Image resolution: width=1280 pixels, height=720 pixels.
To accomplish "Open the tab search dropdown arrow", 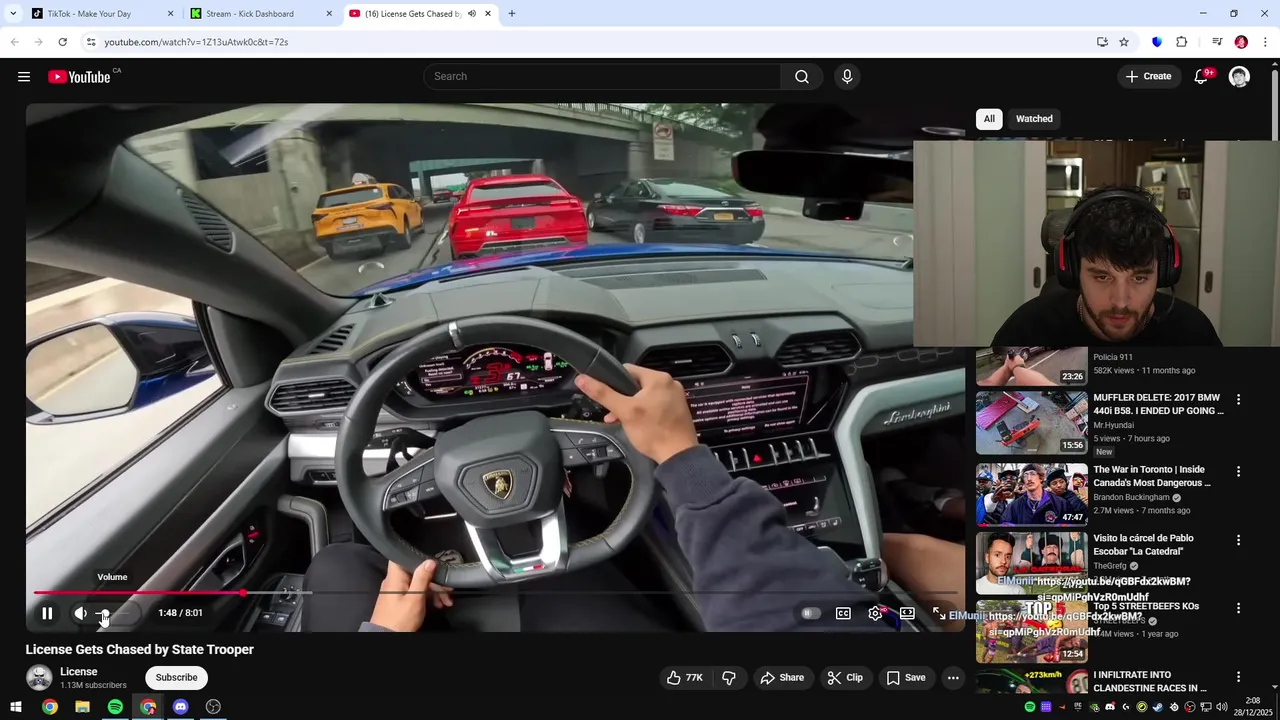I will click(x=13, y=14).
